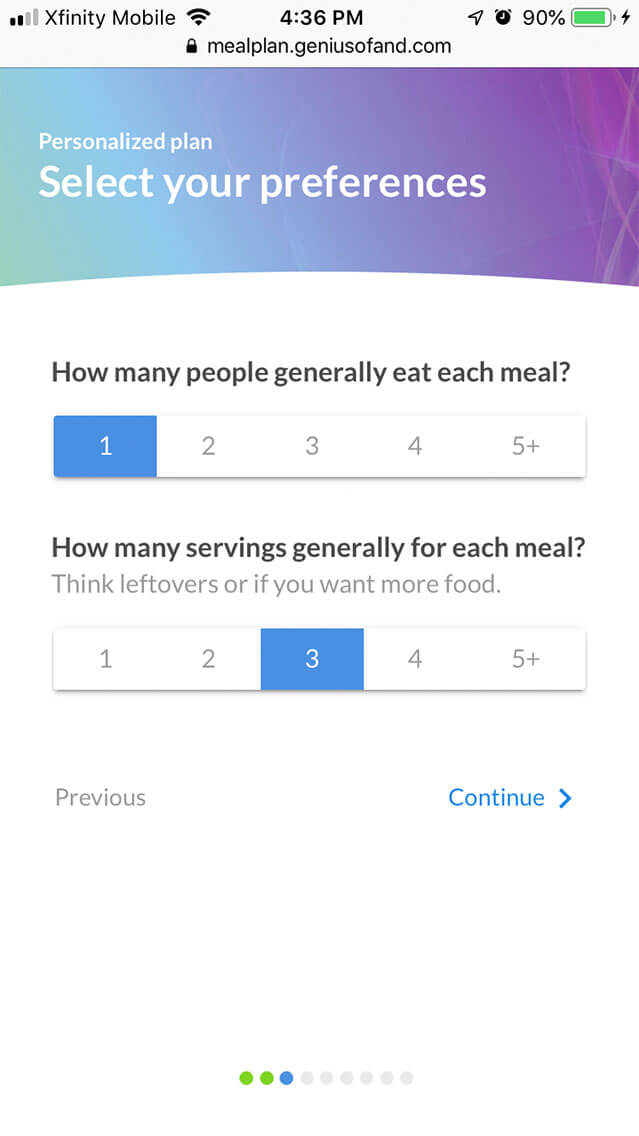The image size is (639, 1136).
Task: Click the Continue button
Action: [496, 797]
